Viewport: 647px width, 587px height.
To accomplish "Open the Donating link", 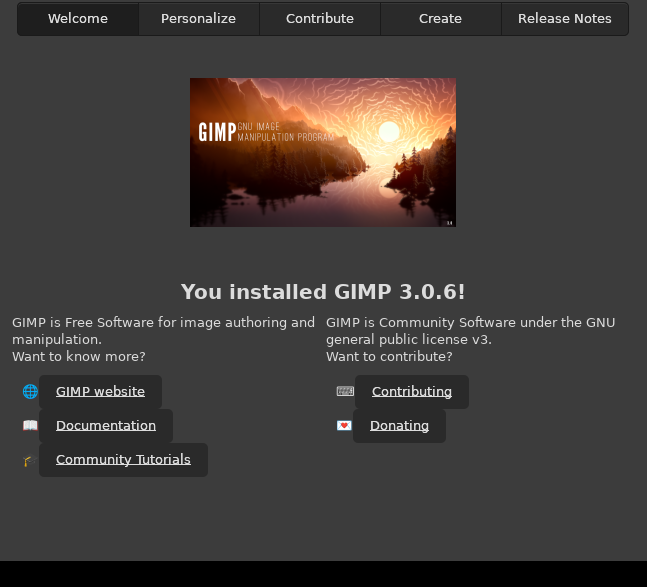I will [399, 426].
